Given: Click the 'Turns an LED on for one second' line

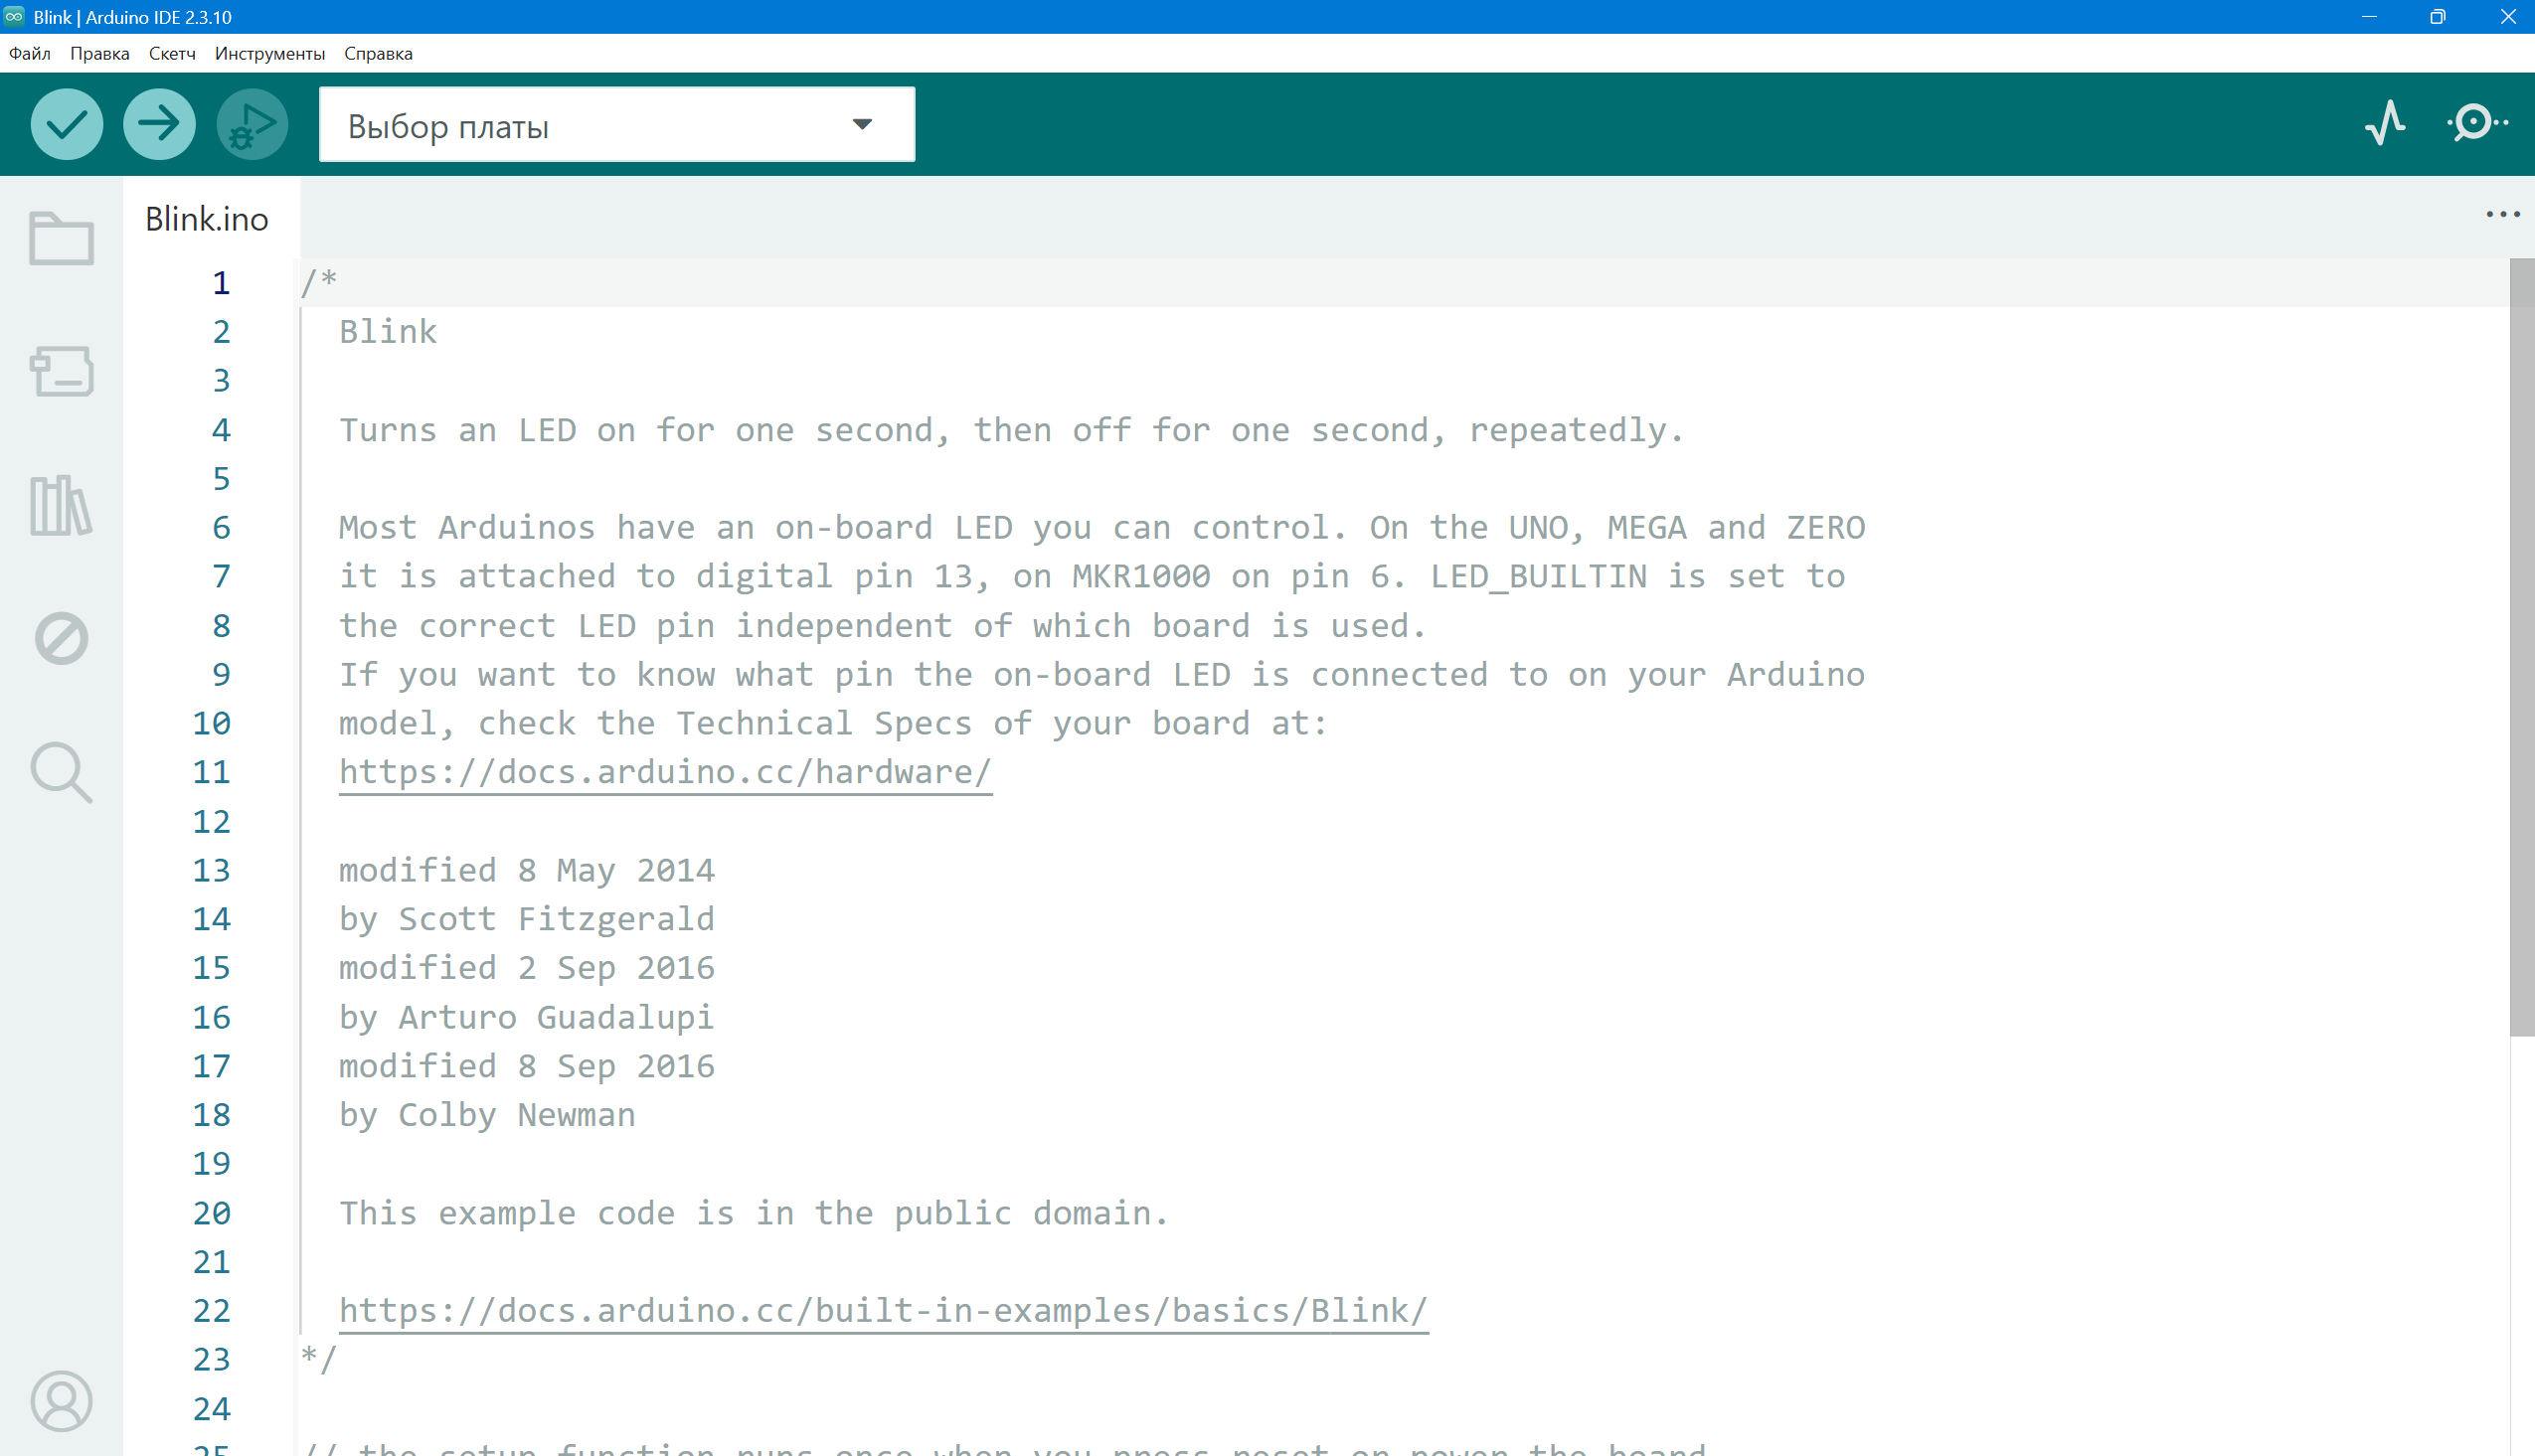Looking at the screenshot, I should point(1012,430).
